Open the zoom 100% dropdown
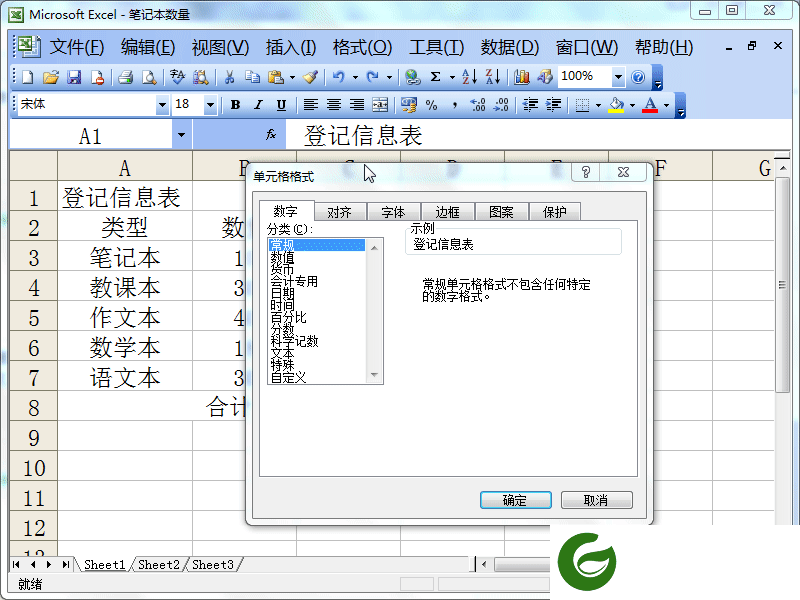This screenshot has height=600, width=800. click(x=618, y=77)
